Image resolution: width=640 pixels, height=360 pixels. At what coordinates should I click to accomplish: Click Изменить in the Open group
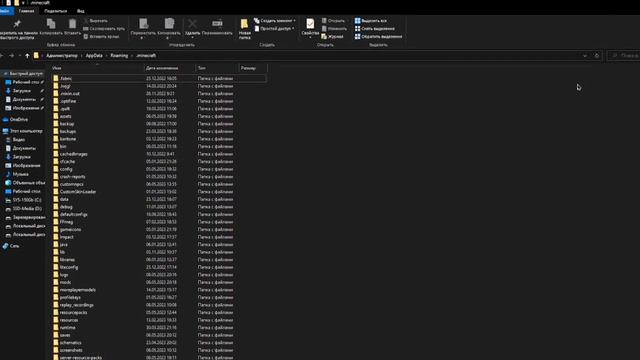[x=334, y=29]
